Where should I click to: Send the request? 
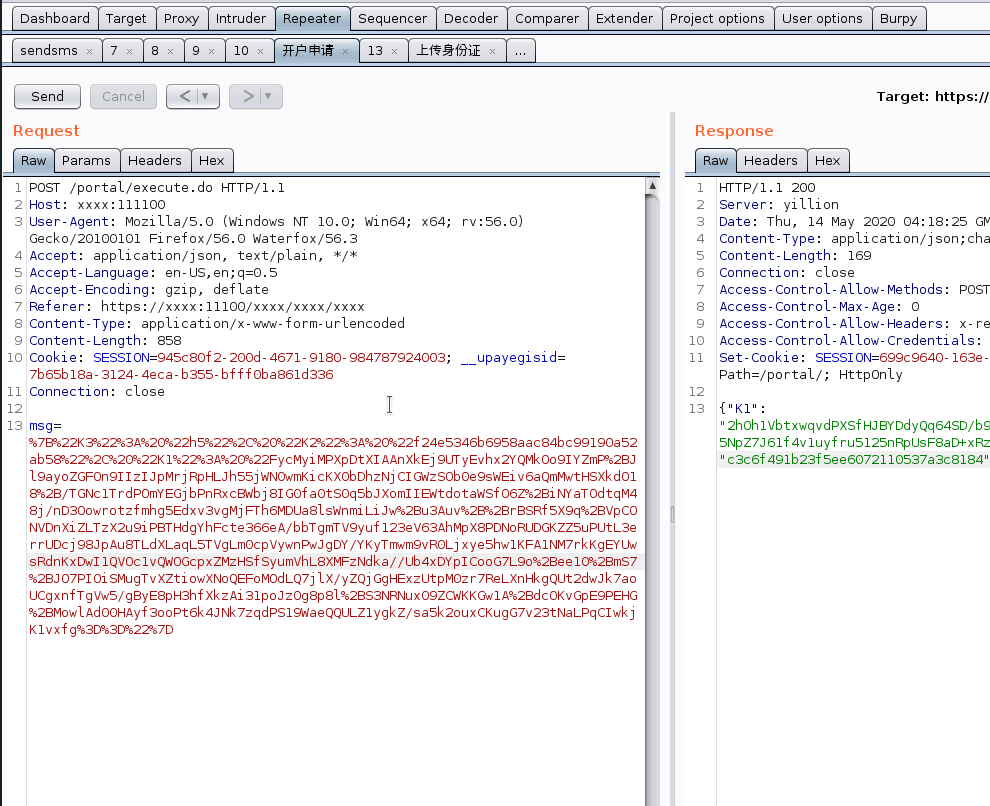tap(47, 97)
